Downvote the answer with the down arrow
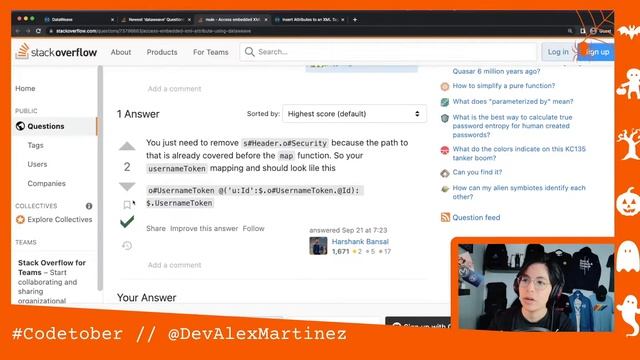The height and width of the screenshot is (360, 640). coord(127,186)
